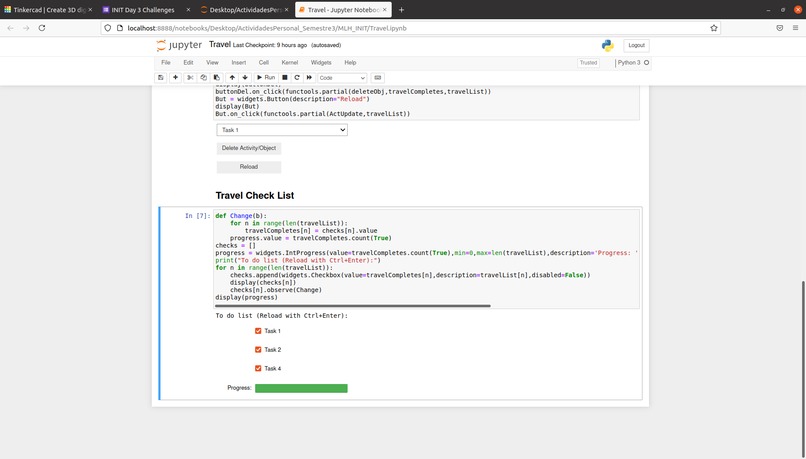Toggle the Task 4 checkbox
Image resolution: width=806 pixels, height=459 pixels.
[x=258, y=368]
